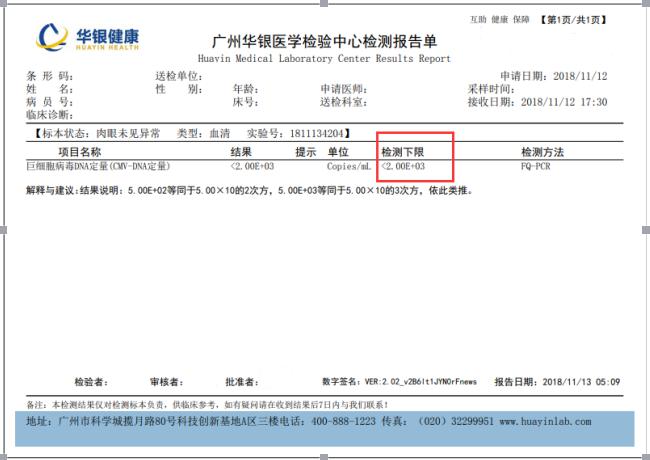This screenshot has width=650, height=460.
Task: Select the left-middle image resize handle
Action: pos(3,230)
